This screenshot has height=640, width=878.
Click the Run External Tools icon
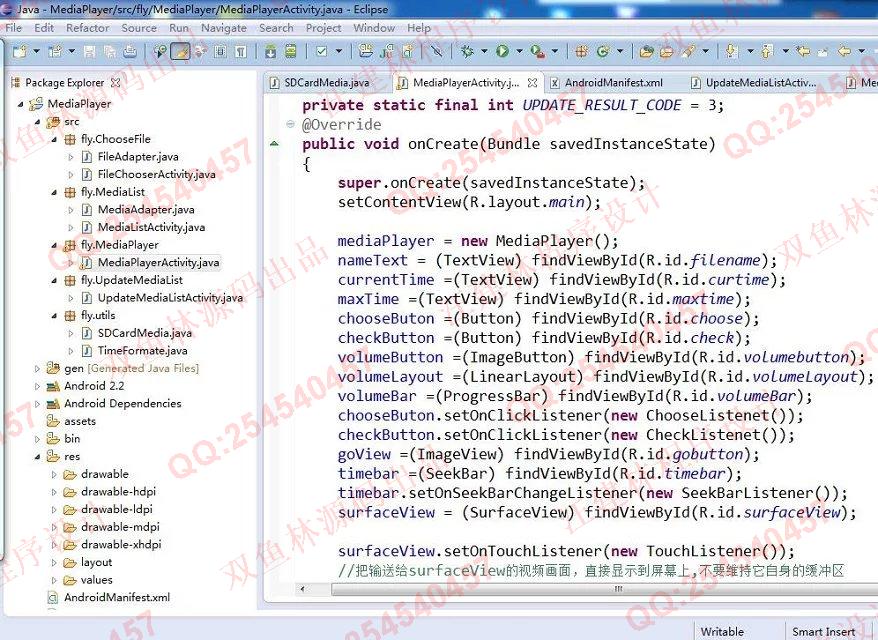click(x=538, y=52)
